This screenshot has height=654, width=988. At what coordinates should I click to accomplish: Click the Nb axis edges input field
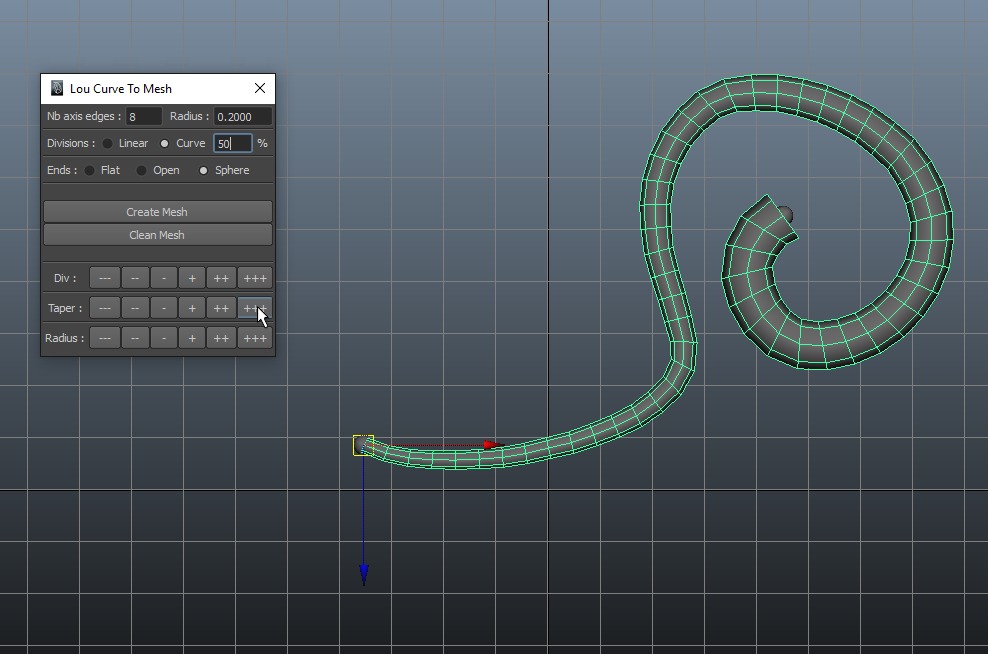coord(143,117)
